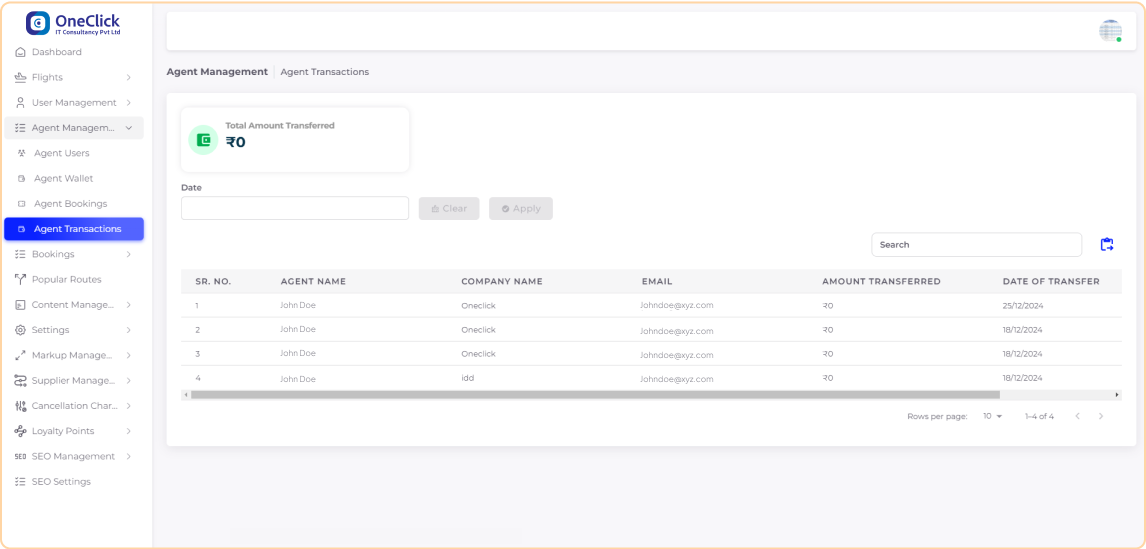Expand the Loyalty Points section

[x=129, y=431]
